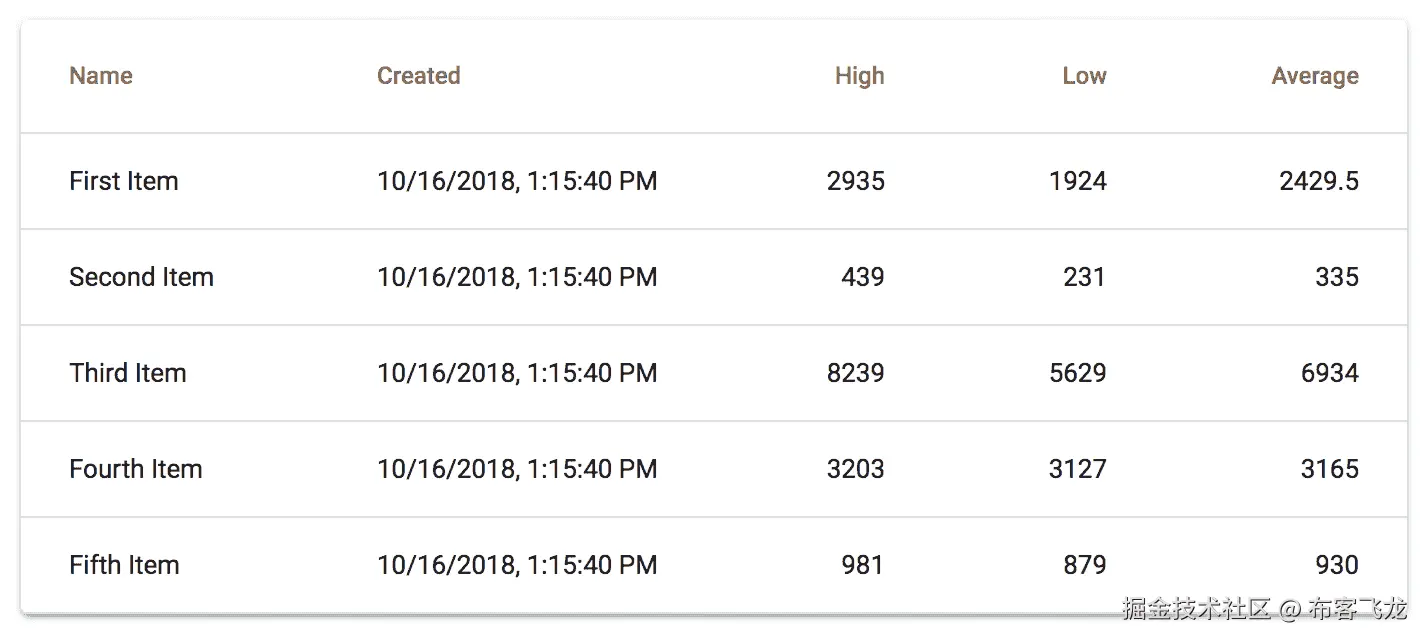
Task: Click the Low value 5629
Action: click(x=1077, y=373)
